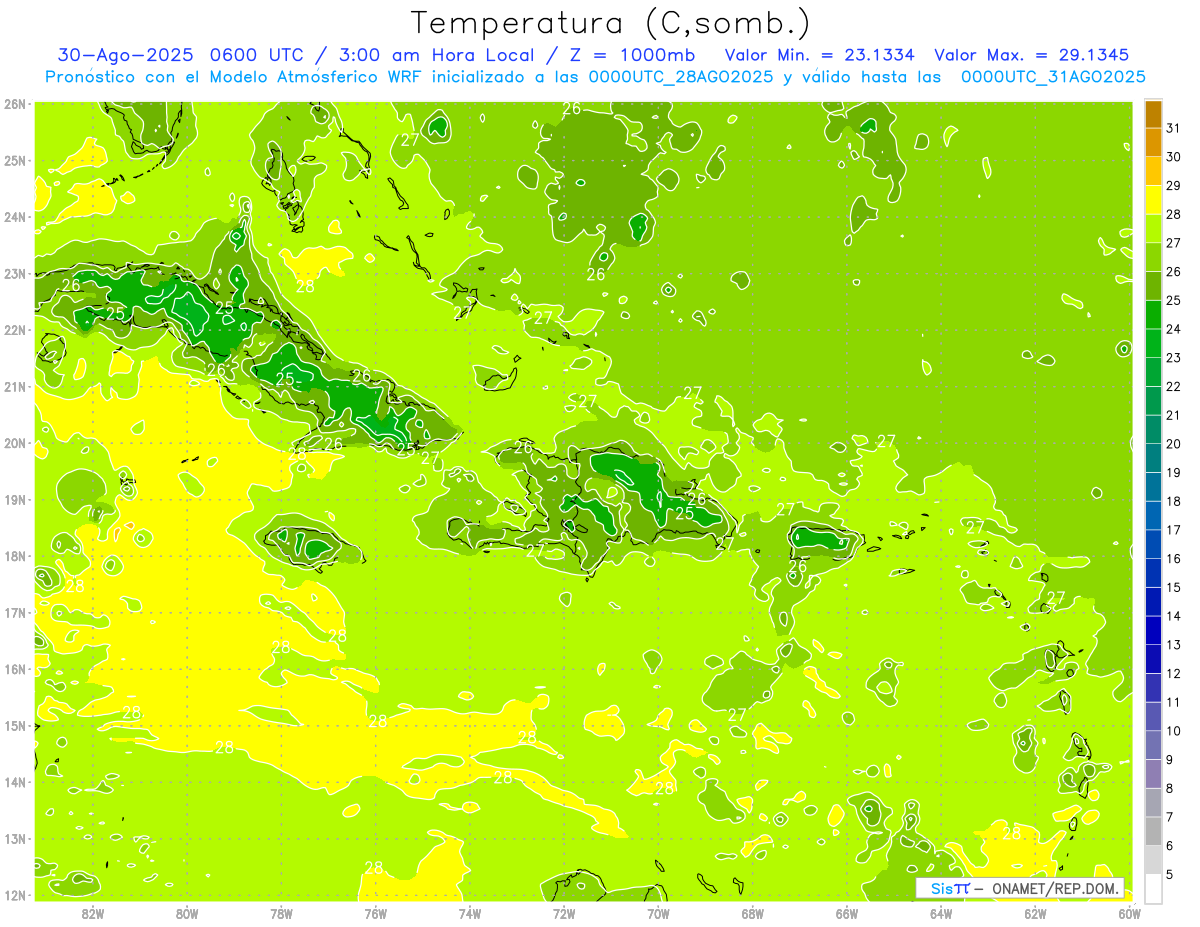Click the '22N' latitude axis label
Viewport: 1200px width, 927px height.
[14, 330]
